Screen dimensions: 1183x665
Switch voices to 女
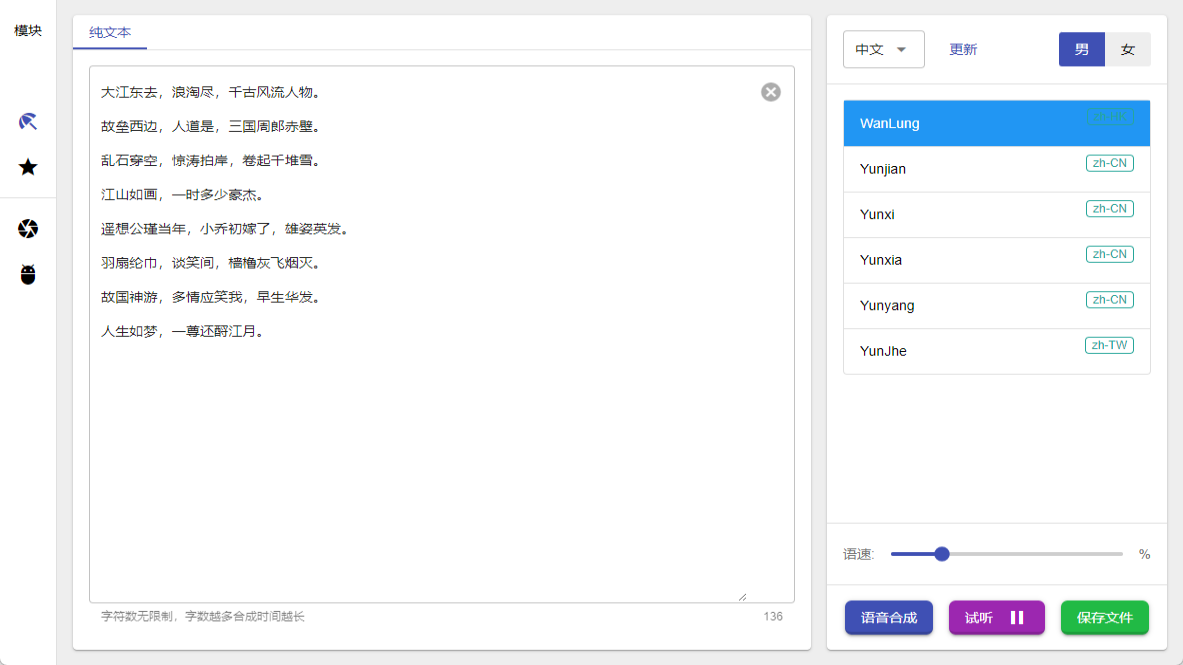coord(1128,48)
